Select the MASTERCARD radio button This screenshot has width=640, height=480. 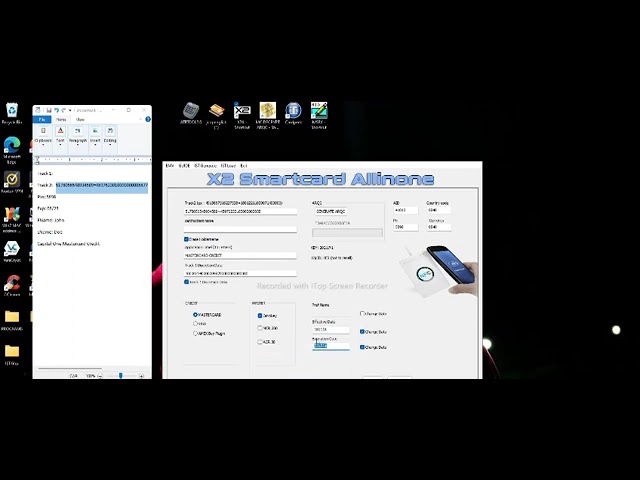click(195, 315)
